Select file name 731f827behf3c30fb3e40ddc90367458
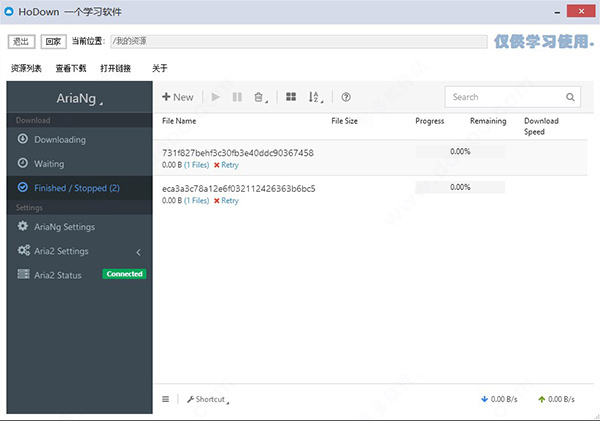 (x=238, y=153)
